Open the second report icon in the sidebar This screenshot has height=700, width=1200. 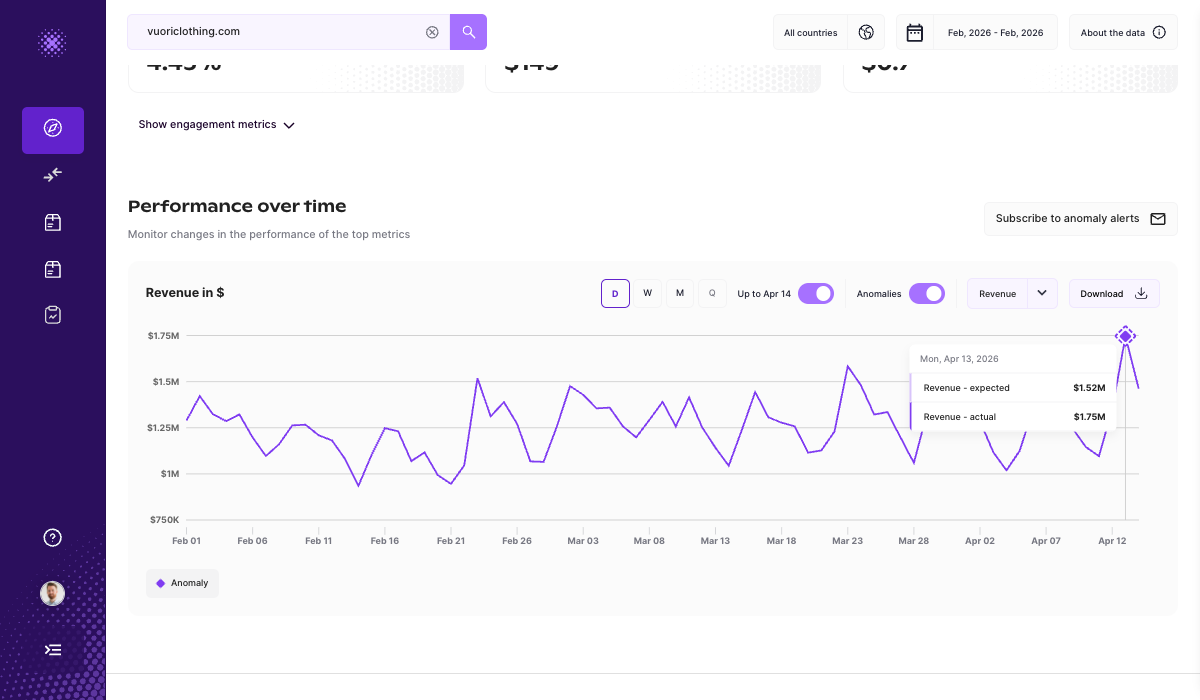pyautogui.click(x=52, y=268)
